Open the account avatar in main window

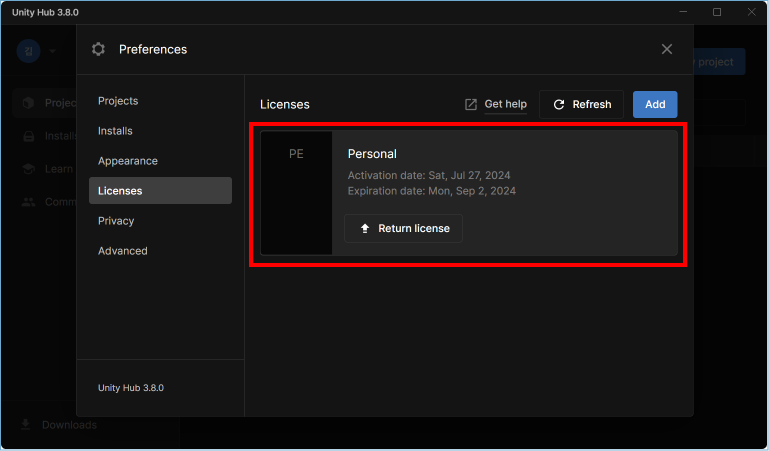tap(28, 51)
